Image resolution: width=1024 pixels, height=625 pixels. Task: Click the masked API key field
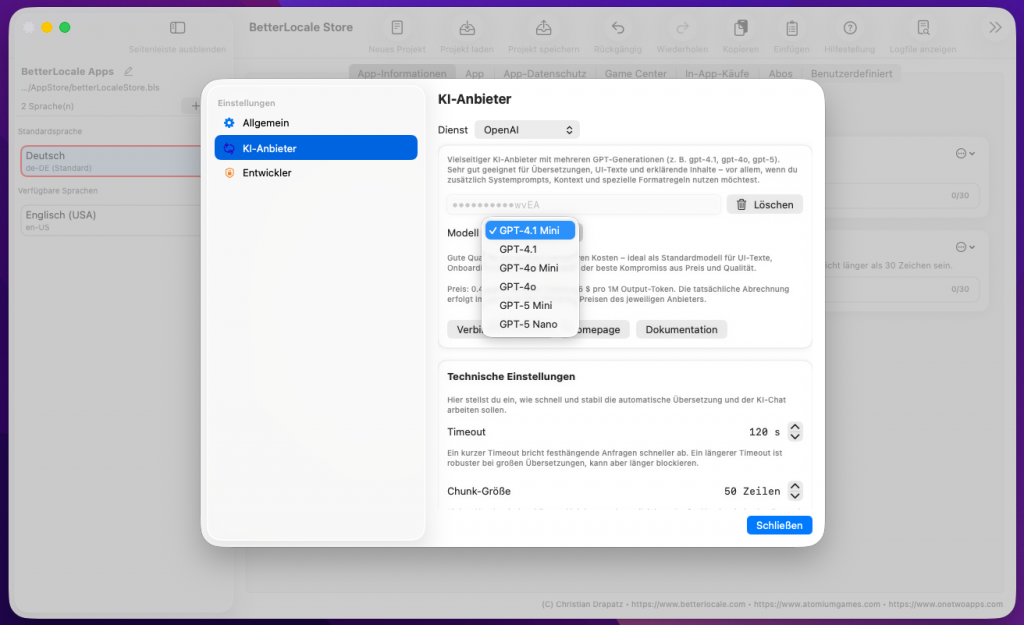[x=583, y=205]
